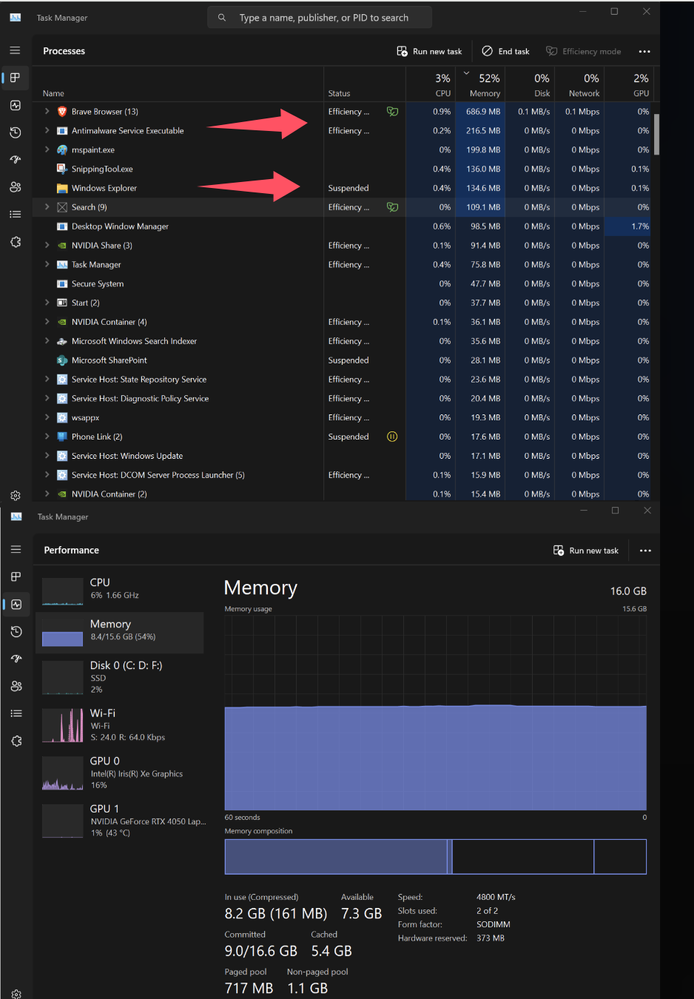The height and width of the screenshot is (999, 694).
Task: Select Performance sidebar icon in bottom window
Action: point(16,604)
